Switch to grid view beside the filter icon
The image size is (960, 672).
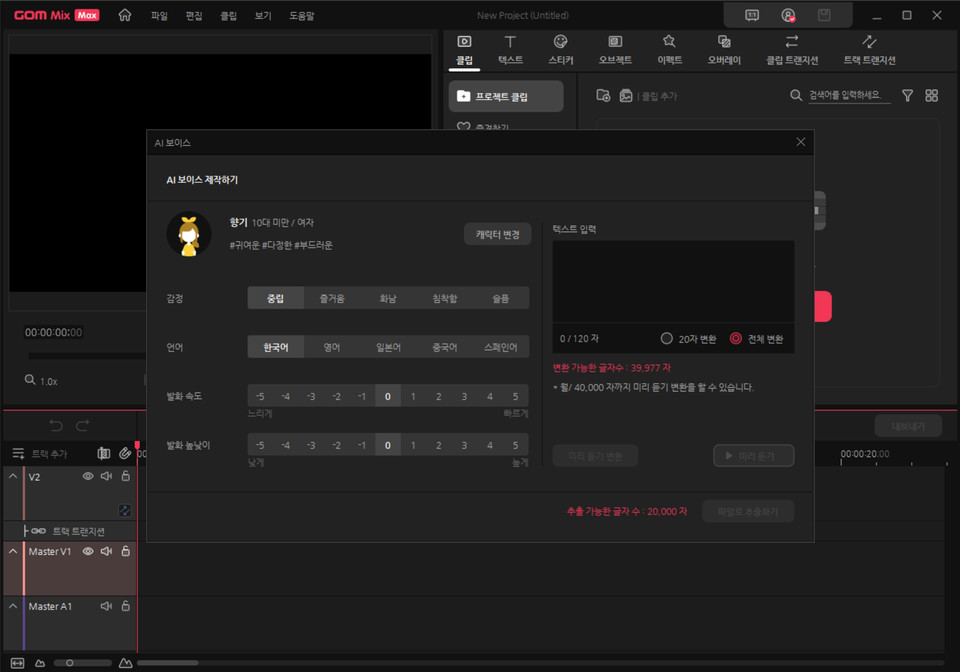coord(932,94)
